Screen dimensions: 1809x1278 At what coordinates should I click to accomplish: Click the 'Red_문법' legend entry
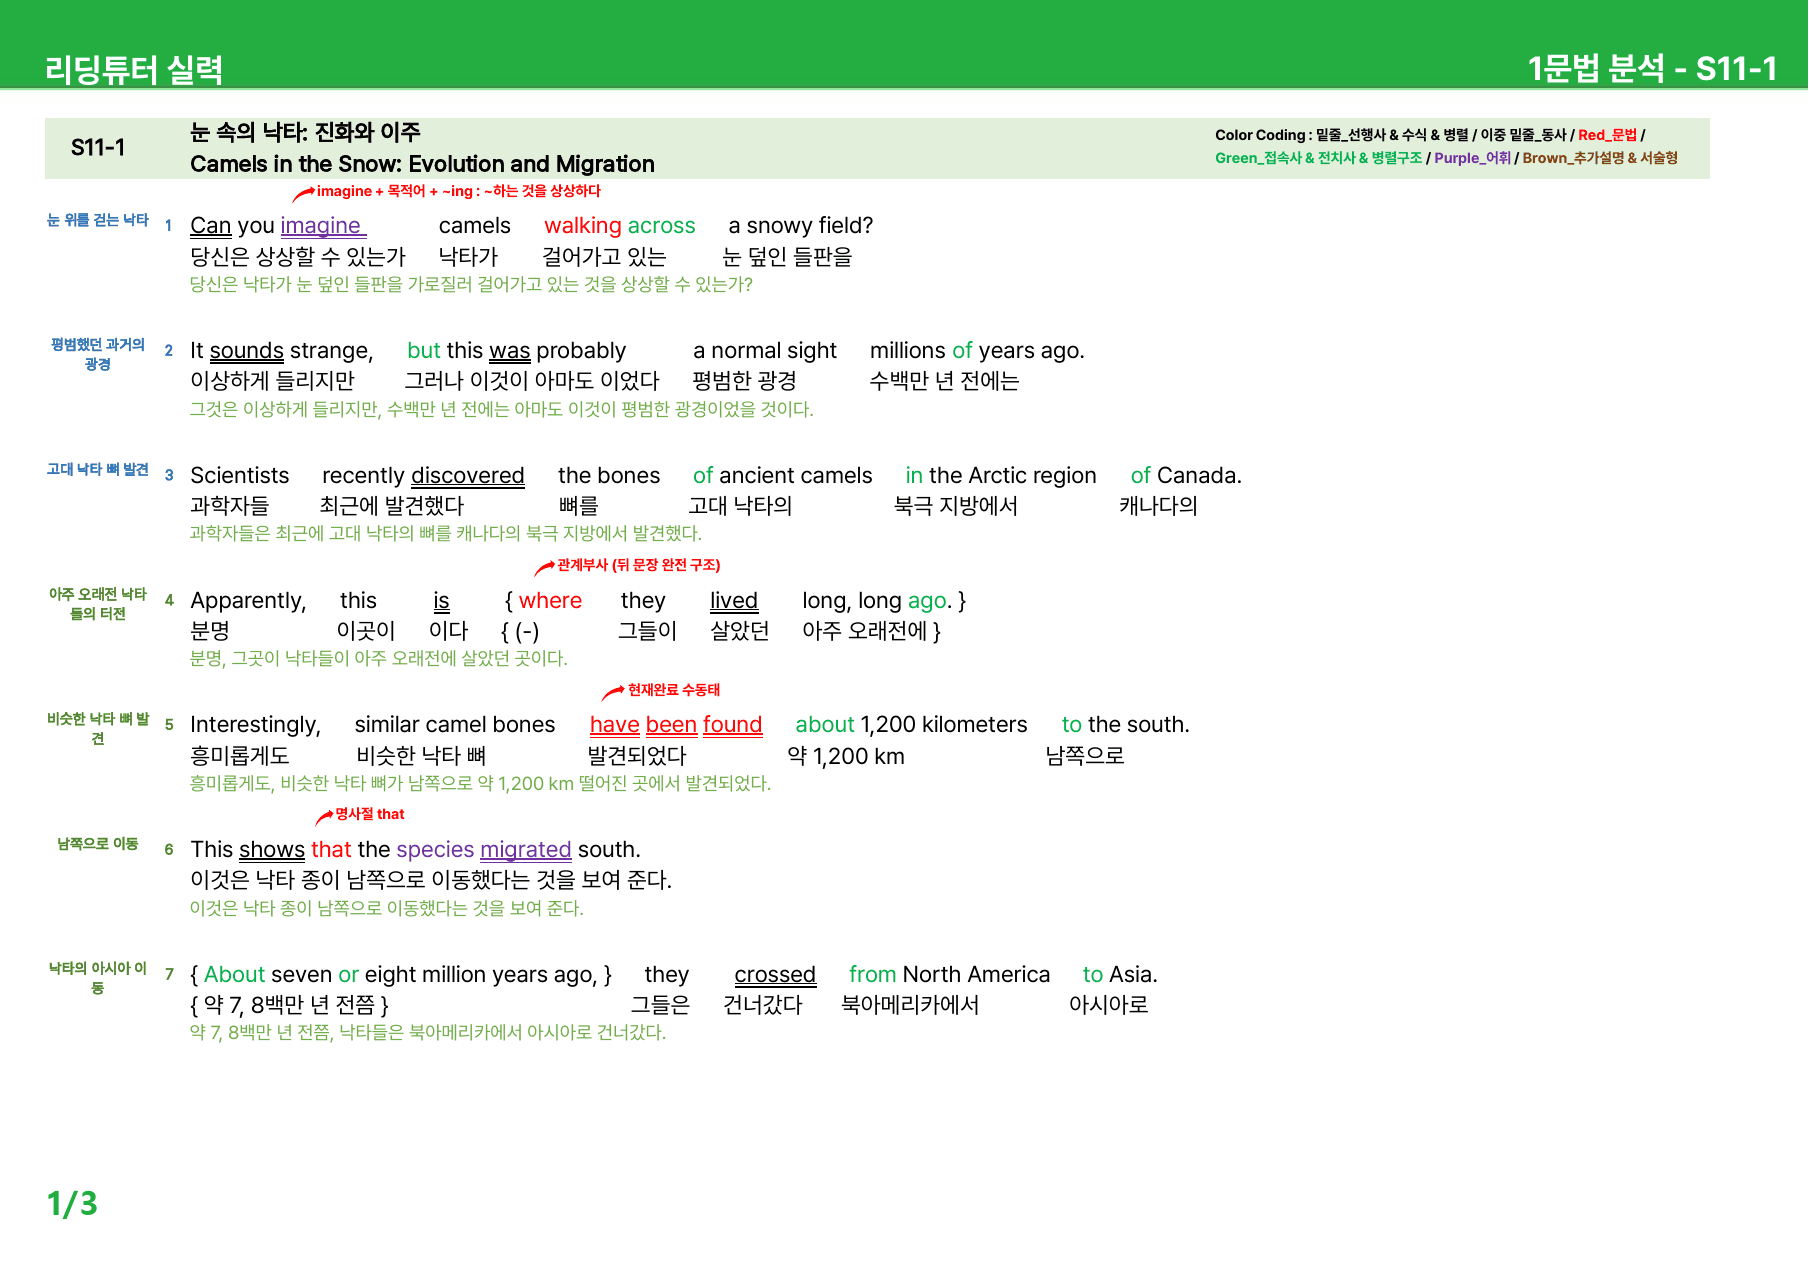pos(1607,135)
